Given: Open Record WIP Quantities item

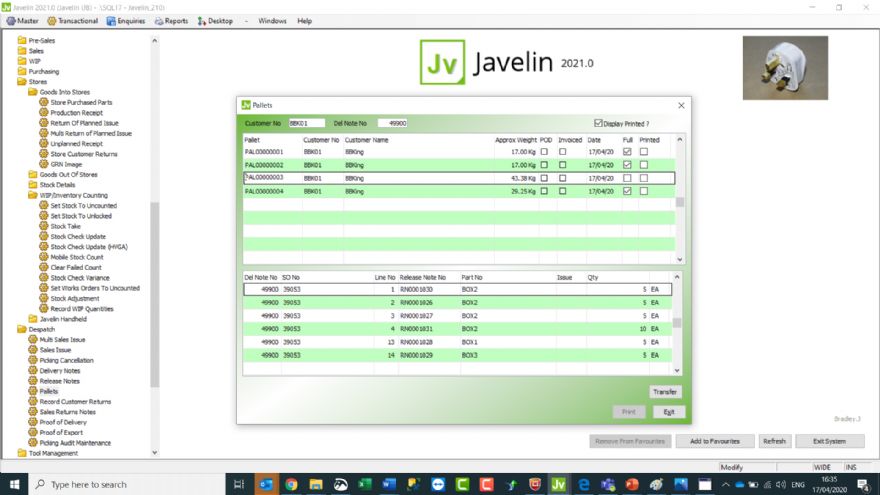Looking at the screenshot, I should click(82, 309).
